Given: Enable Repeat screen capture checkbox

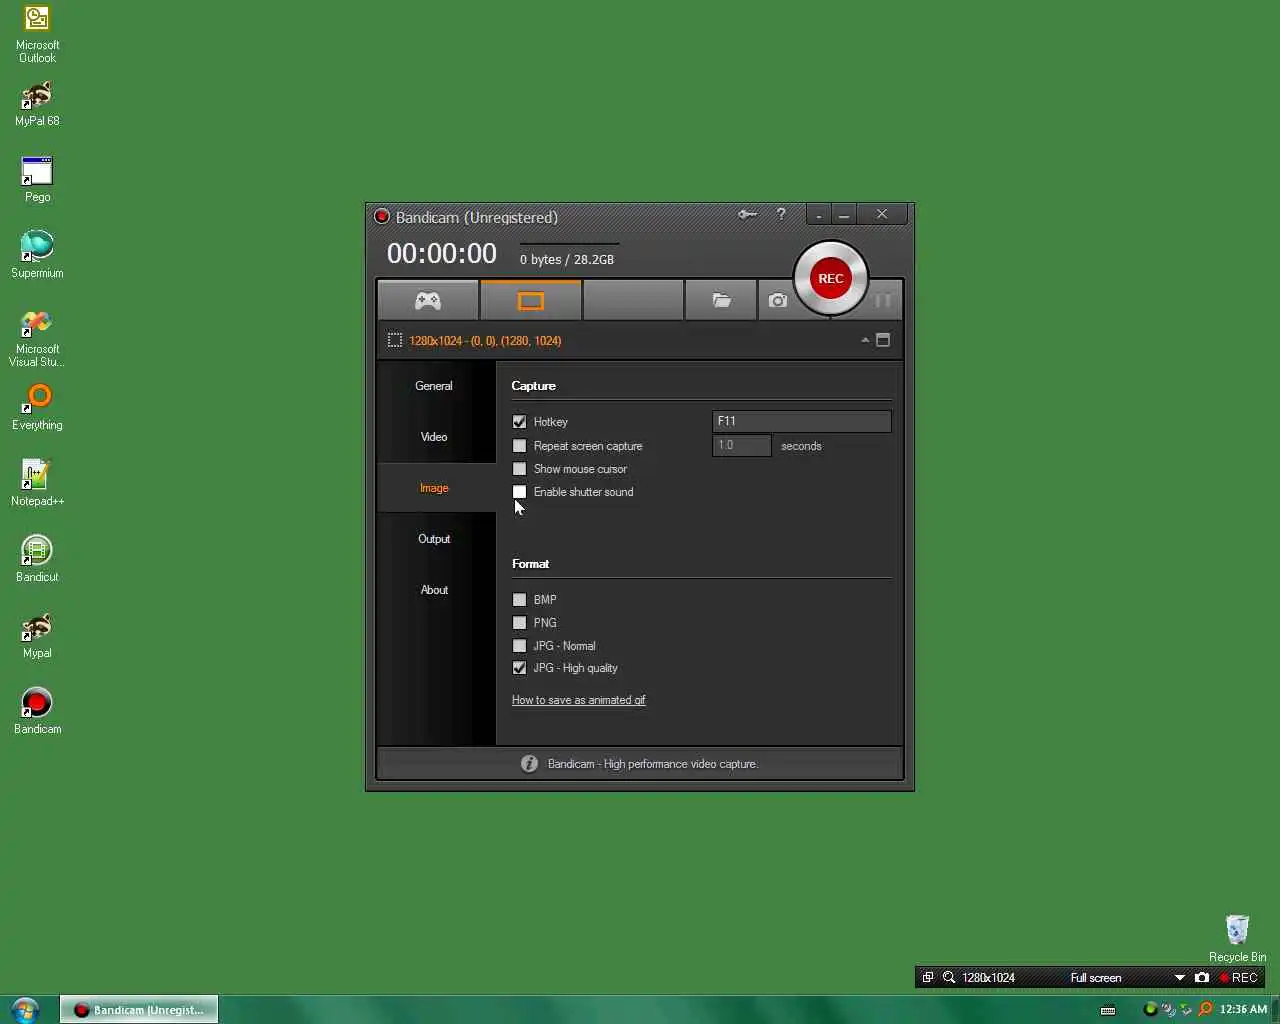Looking at the screenshot, I should tap(519, 446).
